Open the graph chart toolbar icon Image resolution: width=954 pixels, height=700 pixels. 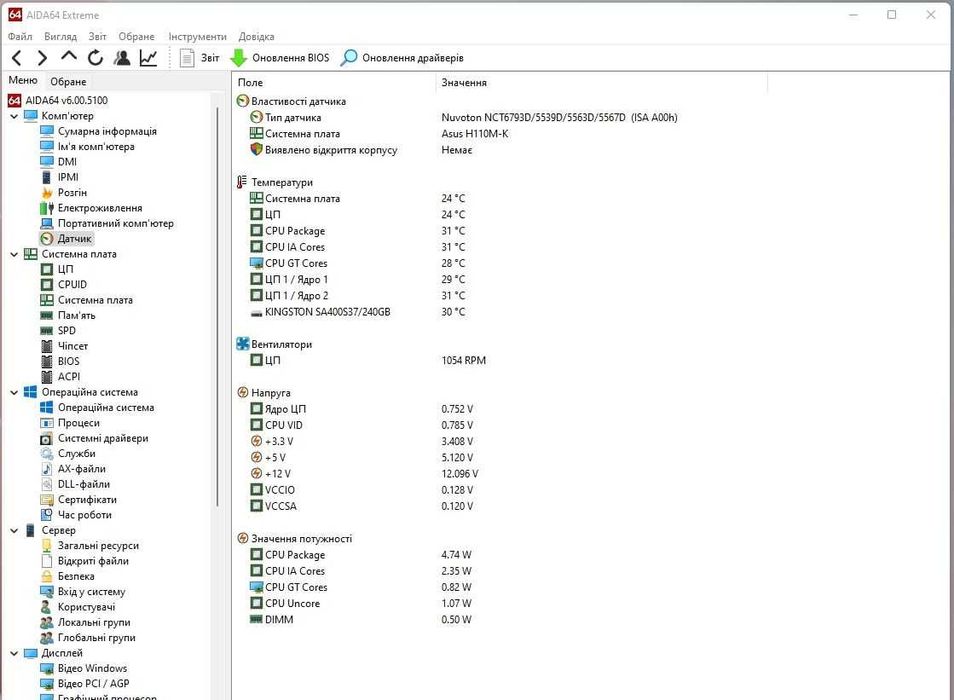[148, 58]
